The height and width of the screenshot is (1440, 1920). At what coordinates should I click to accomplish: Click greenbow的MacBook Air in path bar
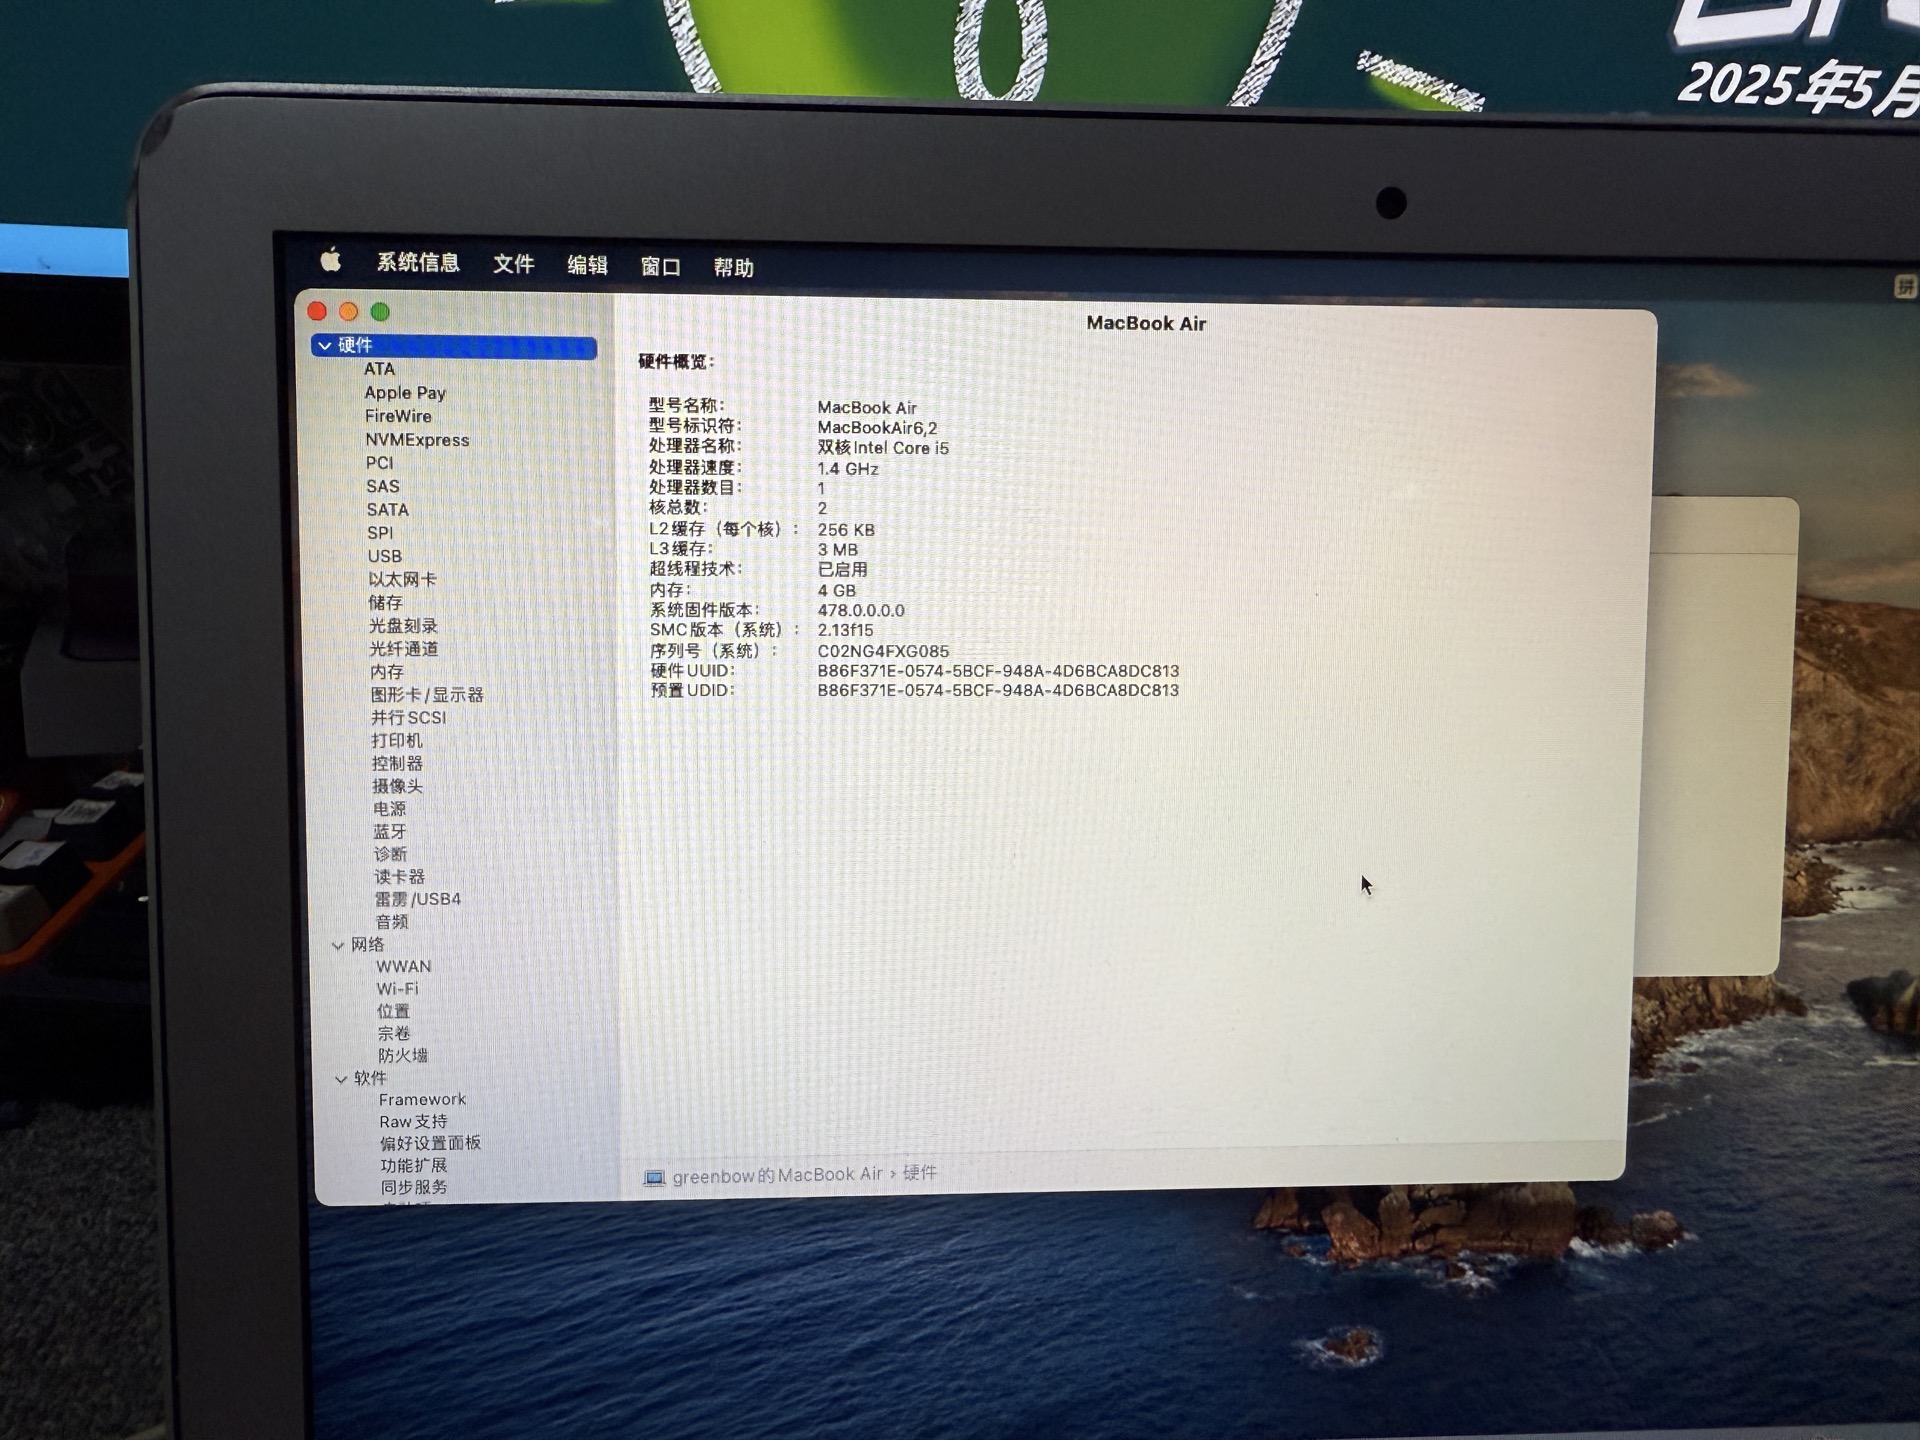[x=778, y=1176]
